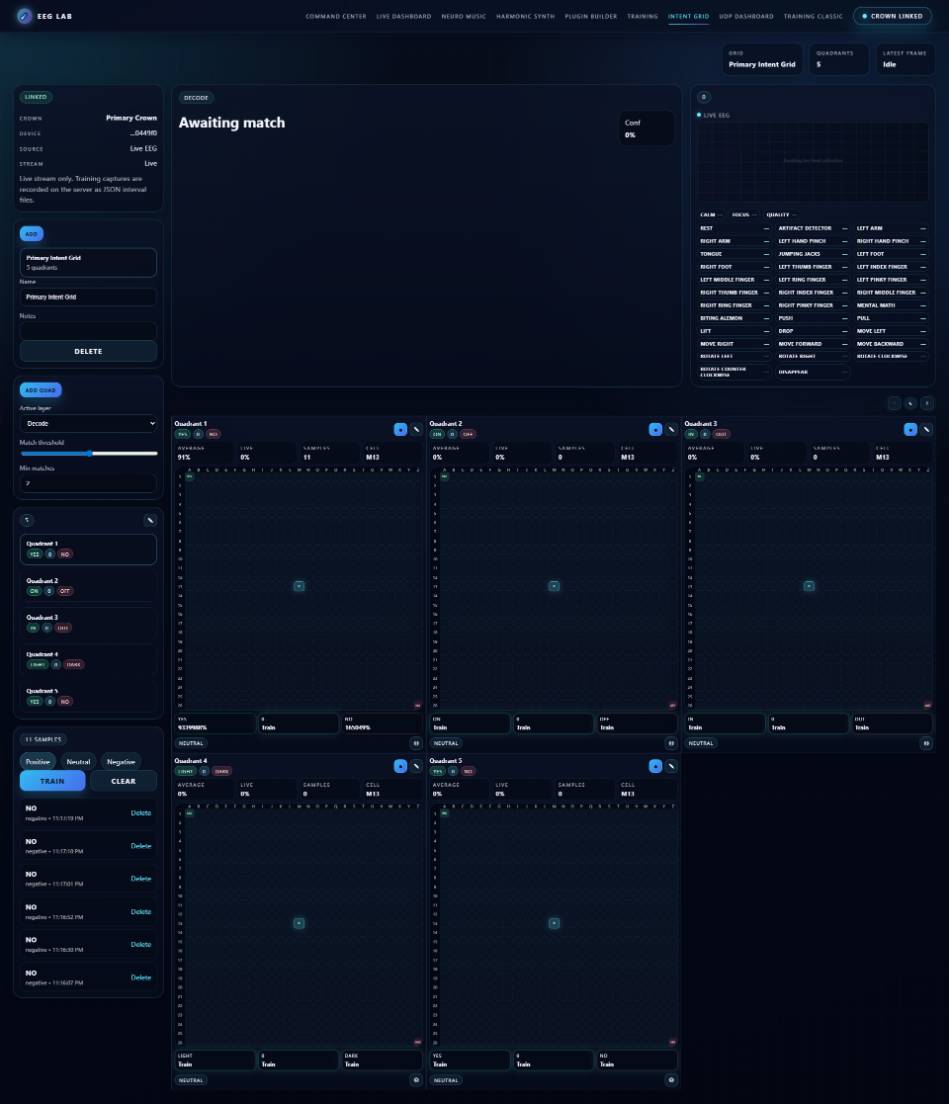Open the Training Classic tab

click(x=813, y=16)
